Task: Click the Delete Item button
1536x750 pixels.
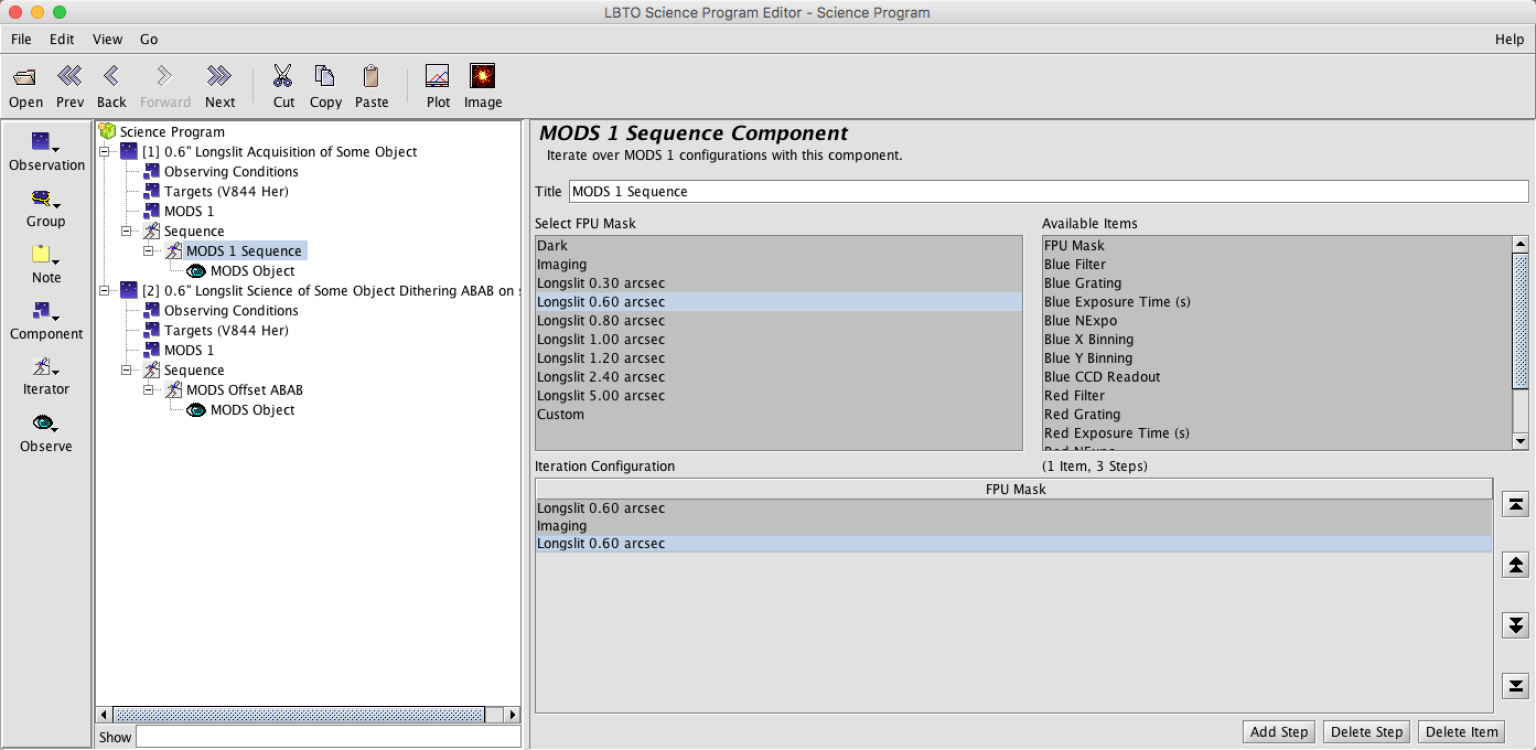Action: point(1461,732)
